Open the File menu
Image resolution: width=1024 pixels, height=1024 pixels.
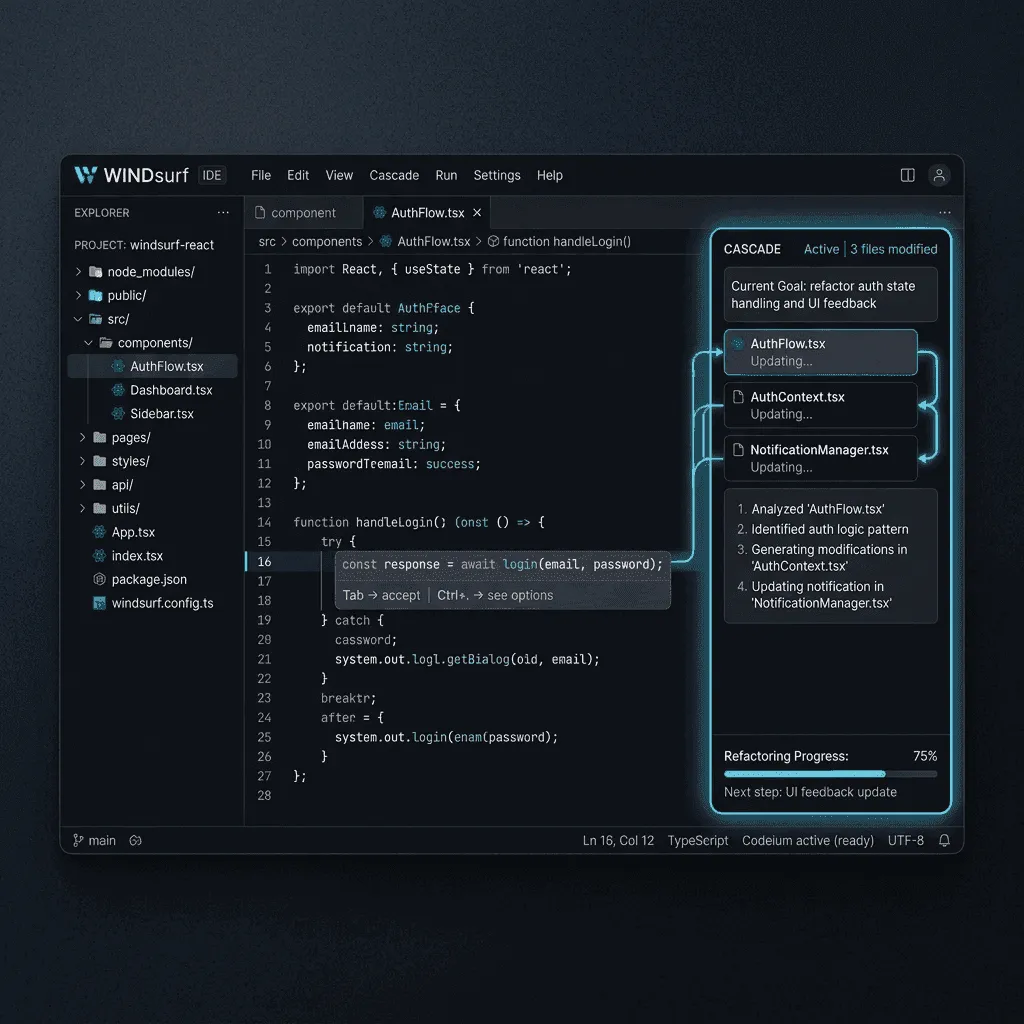[x=261, y=176]
